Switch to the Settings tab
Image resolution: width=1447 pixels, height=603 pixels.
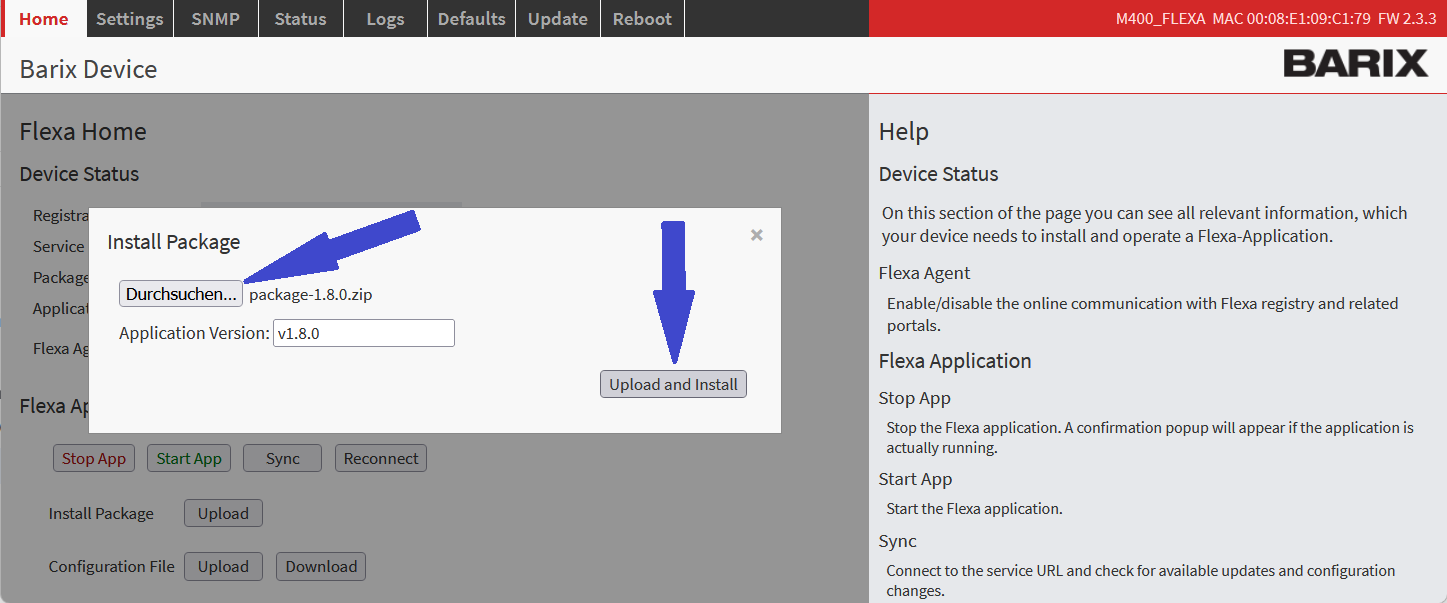(x=130, y=19)
